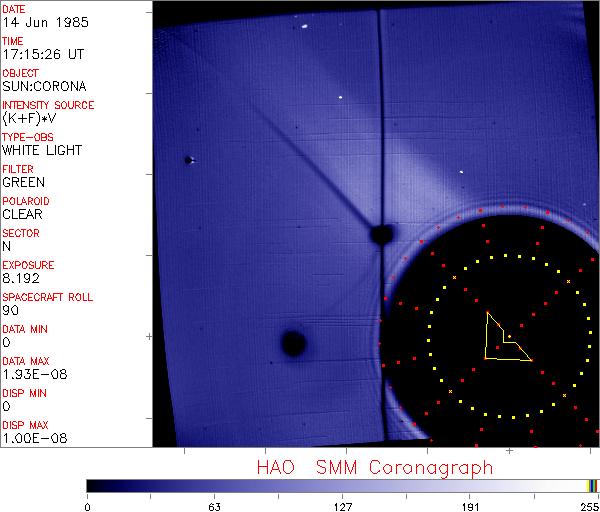Select the WHITE LIGHT observation type

(x=42, y=150)
